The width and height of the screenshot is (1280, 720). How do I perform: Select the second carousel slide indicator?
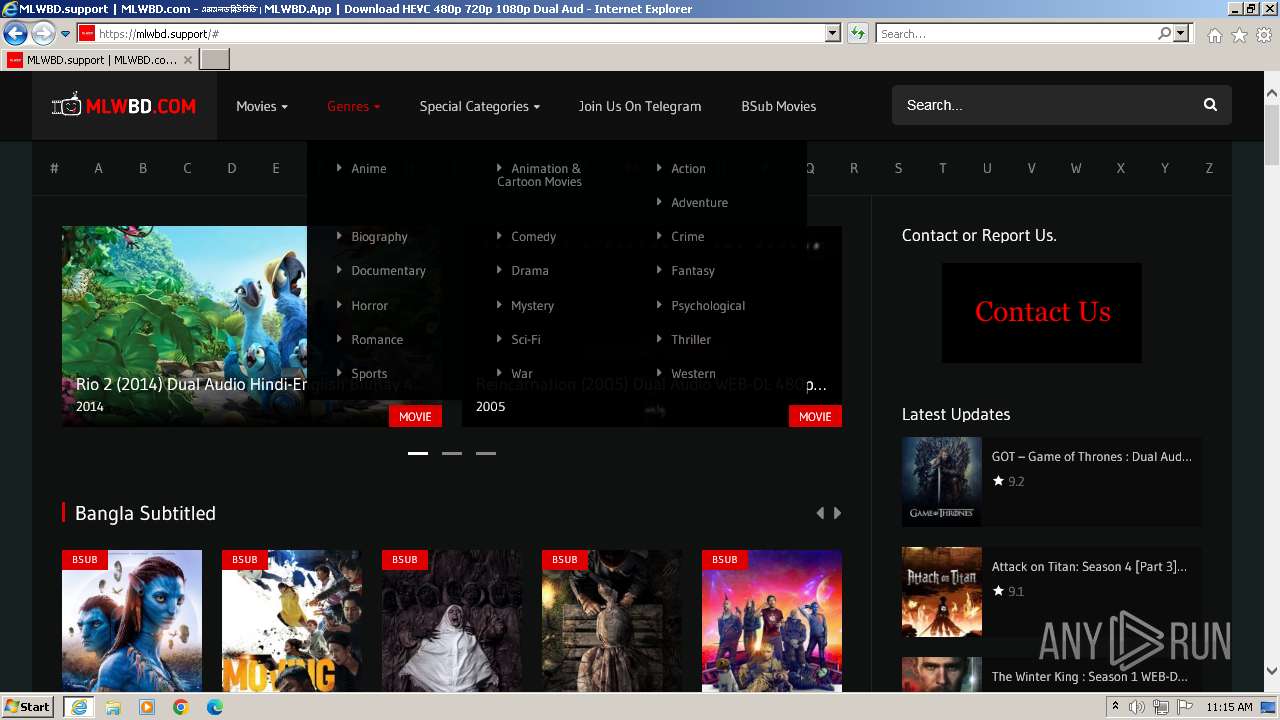click(452, 453)
